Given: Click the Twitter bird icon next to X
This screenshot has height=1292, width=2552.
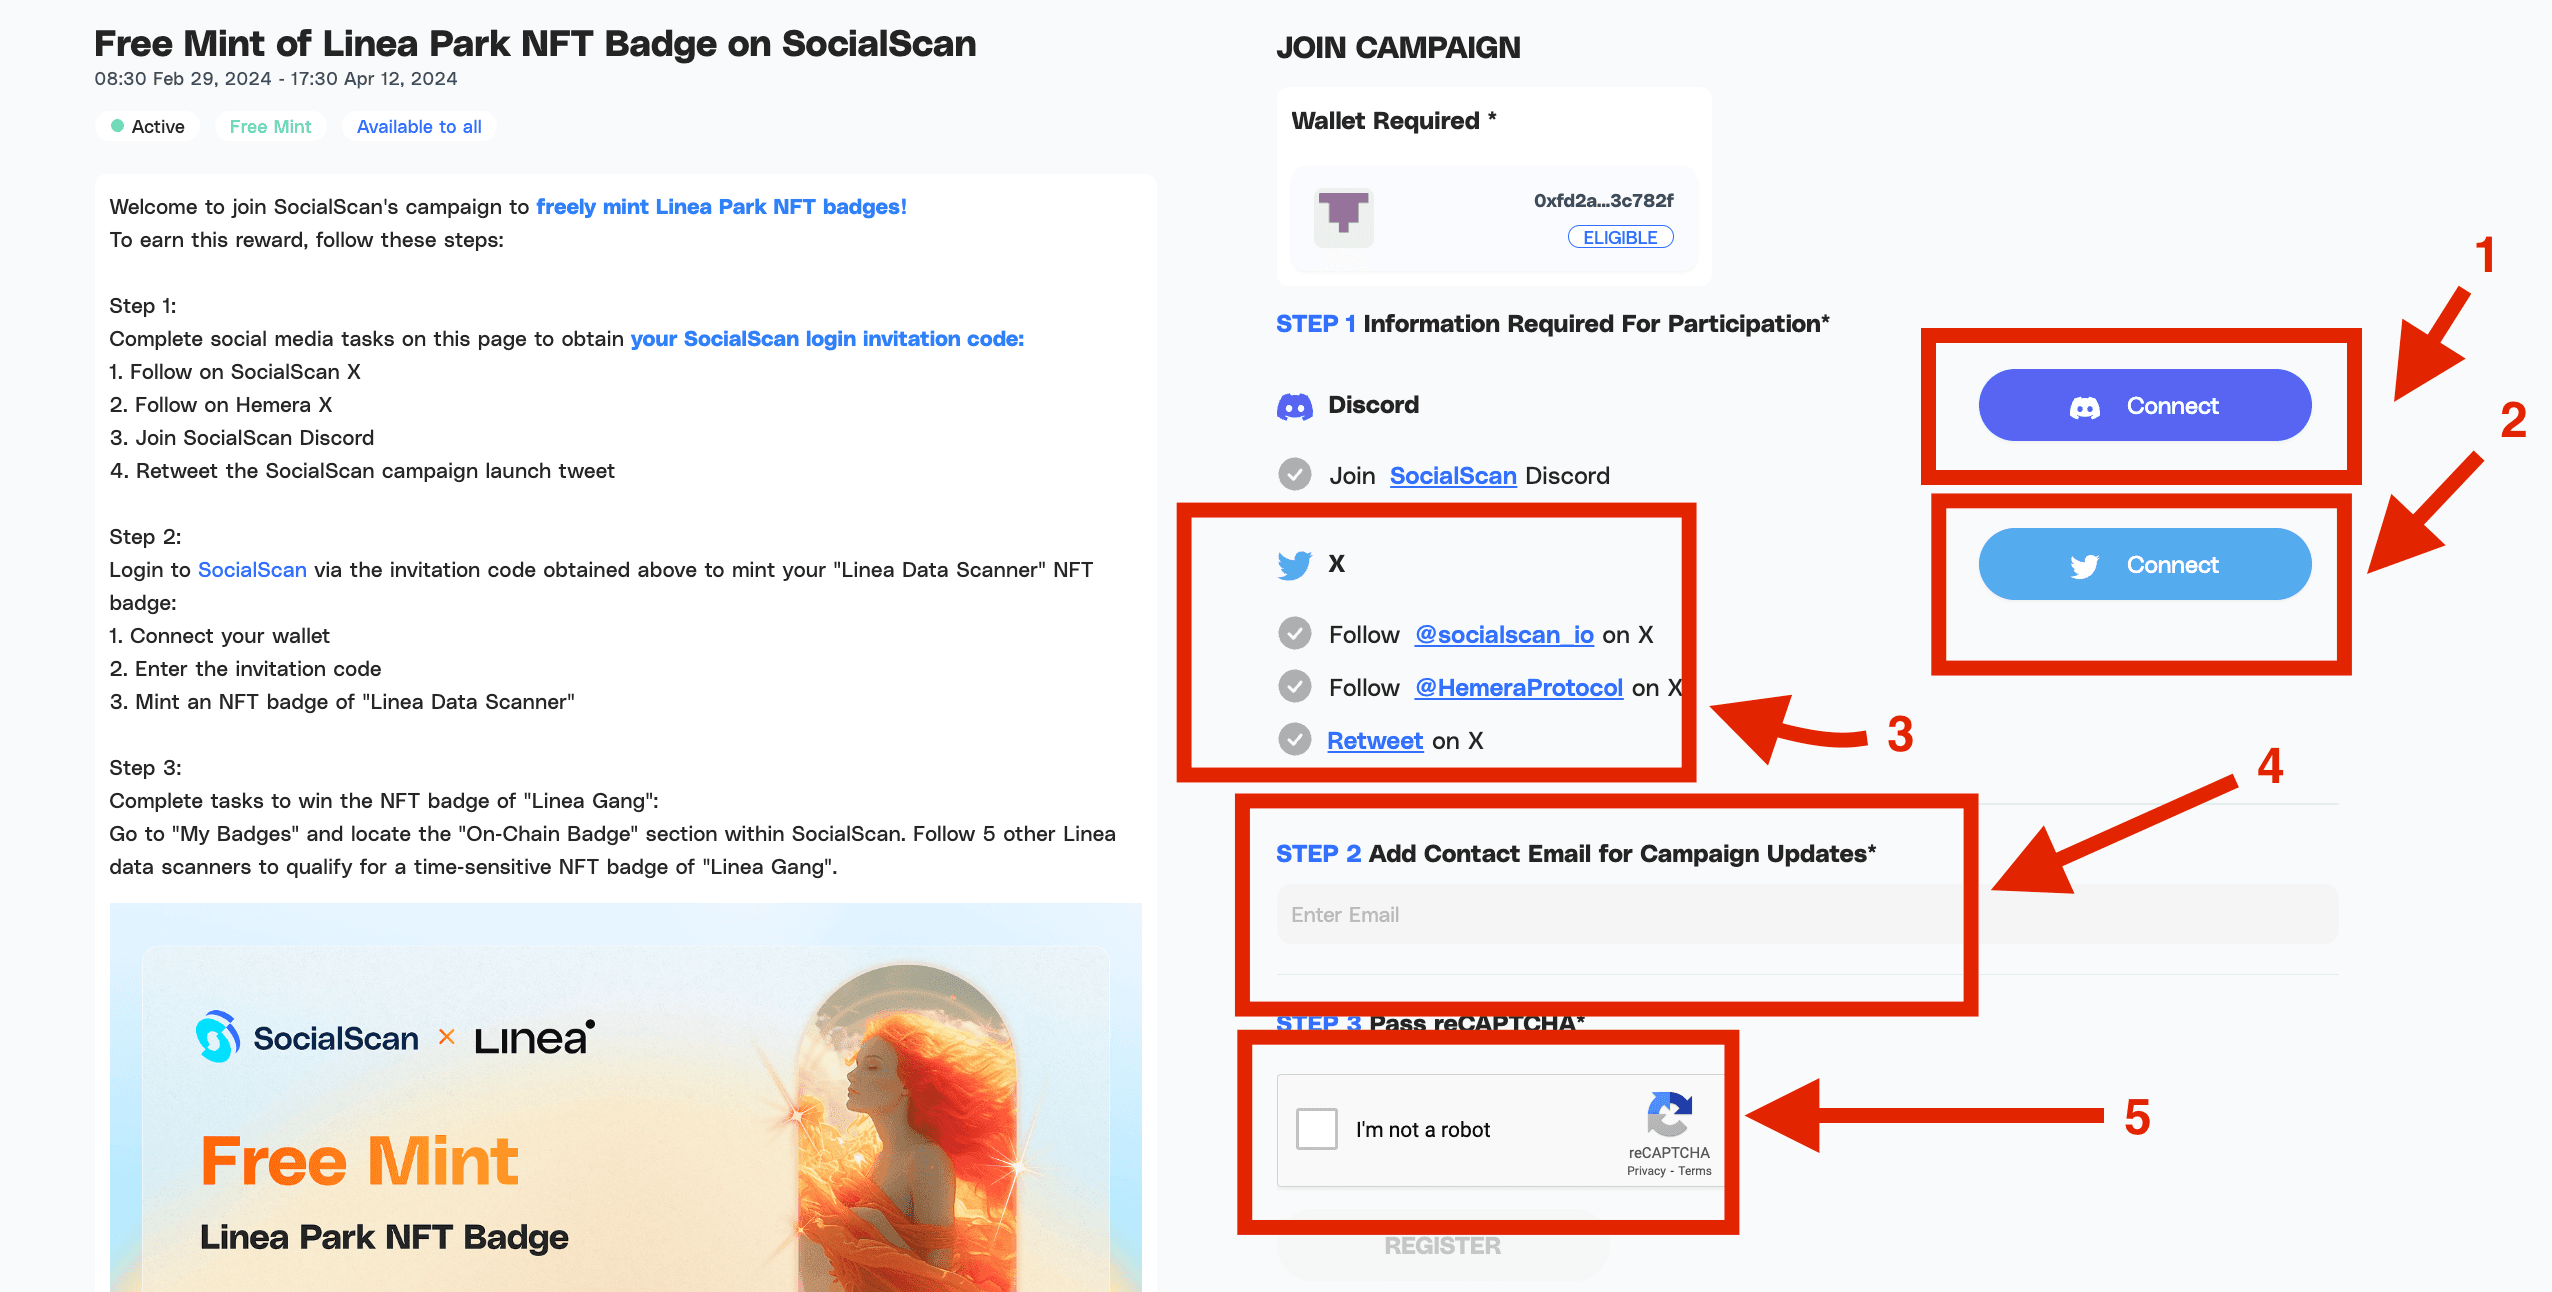Looking at the screenshot, I should (x=1295, y=565).
